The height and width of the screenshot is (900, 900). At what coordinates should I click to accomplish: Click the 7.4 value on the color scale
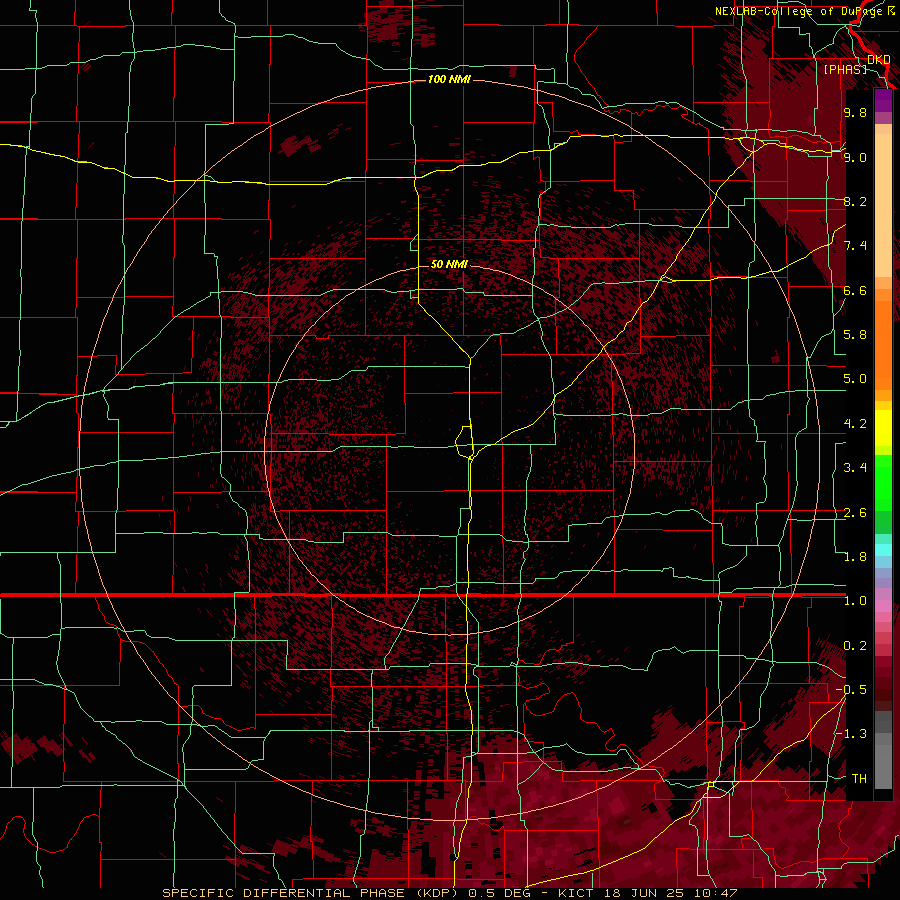[855, 246]
